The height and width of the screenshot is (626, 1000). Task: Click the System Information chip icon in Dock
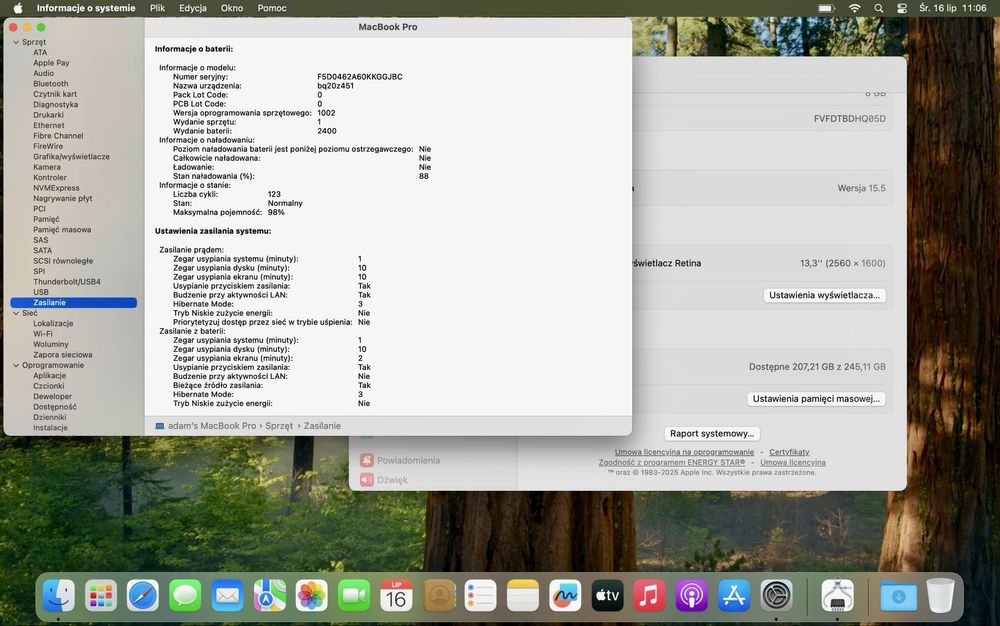point(837,596)
